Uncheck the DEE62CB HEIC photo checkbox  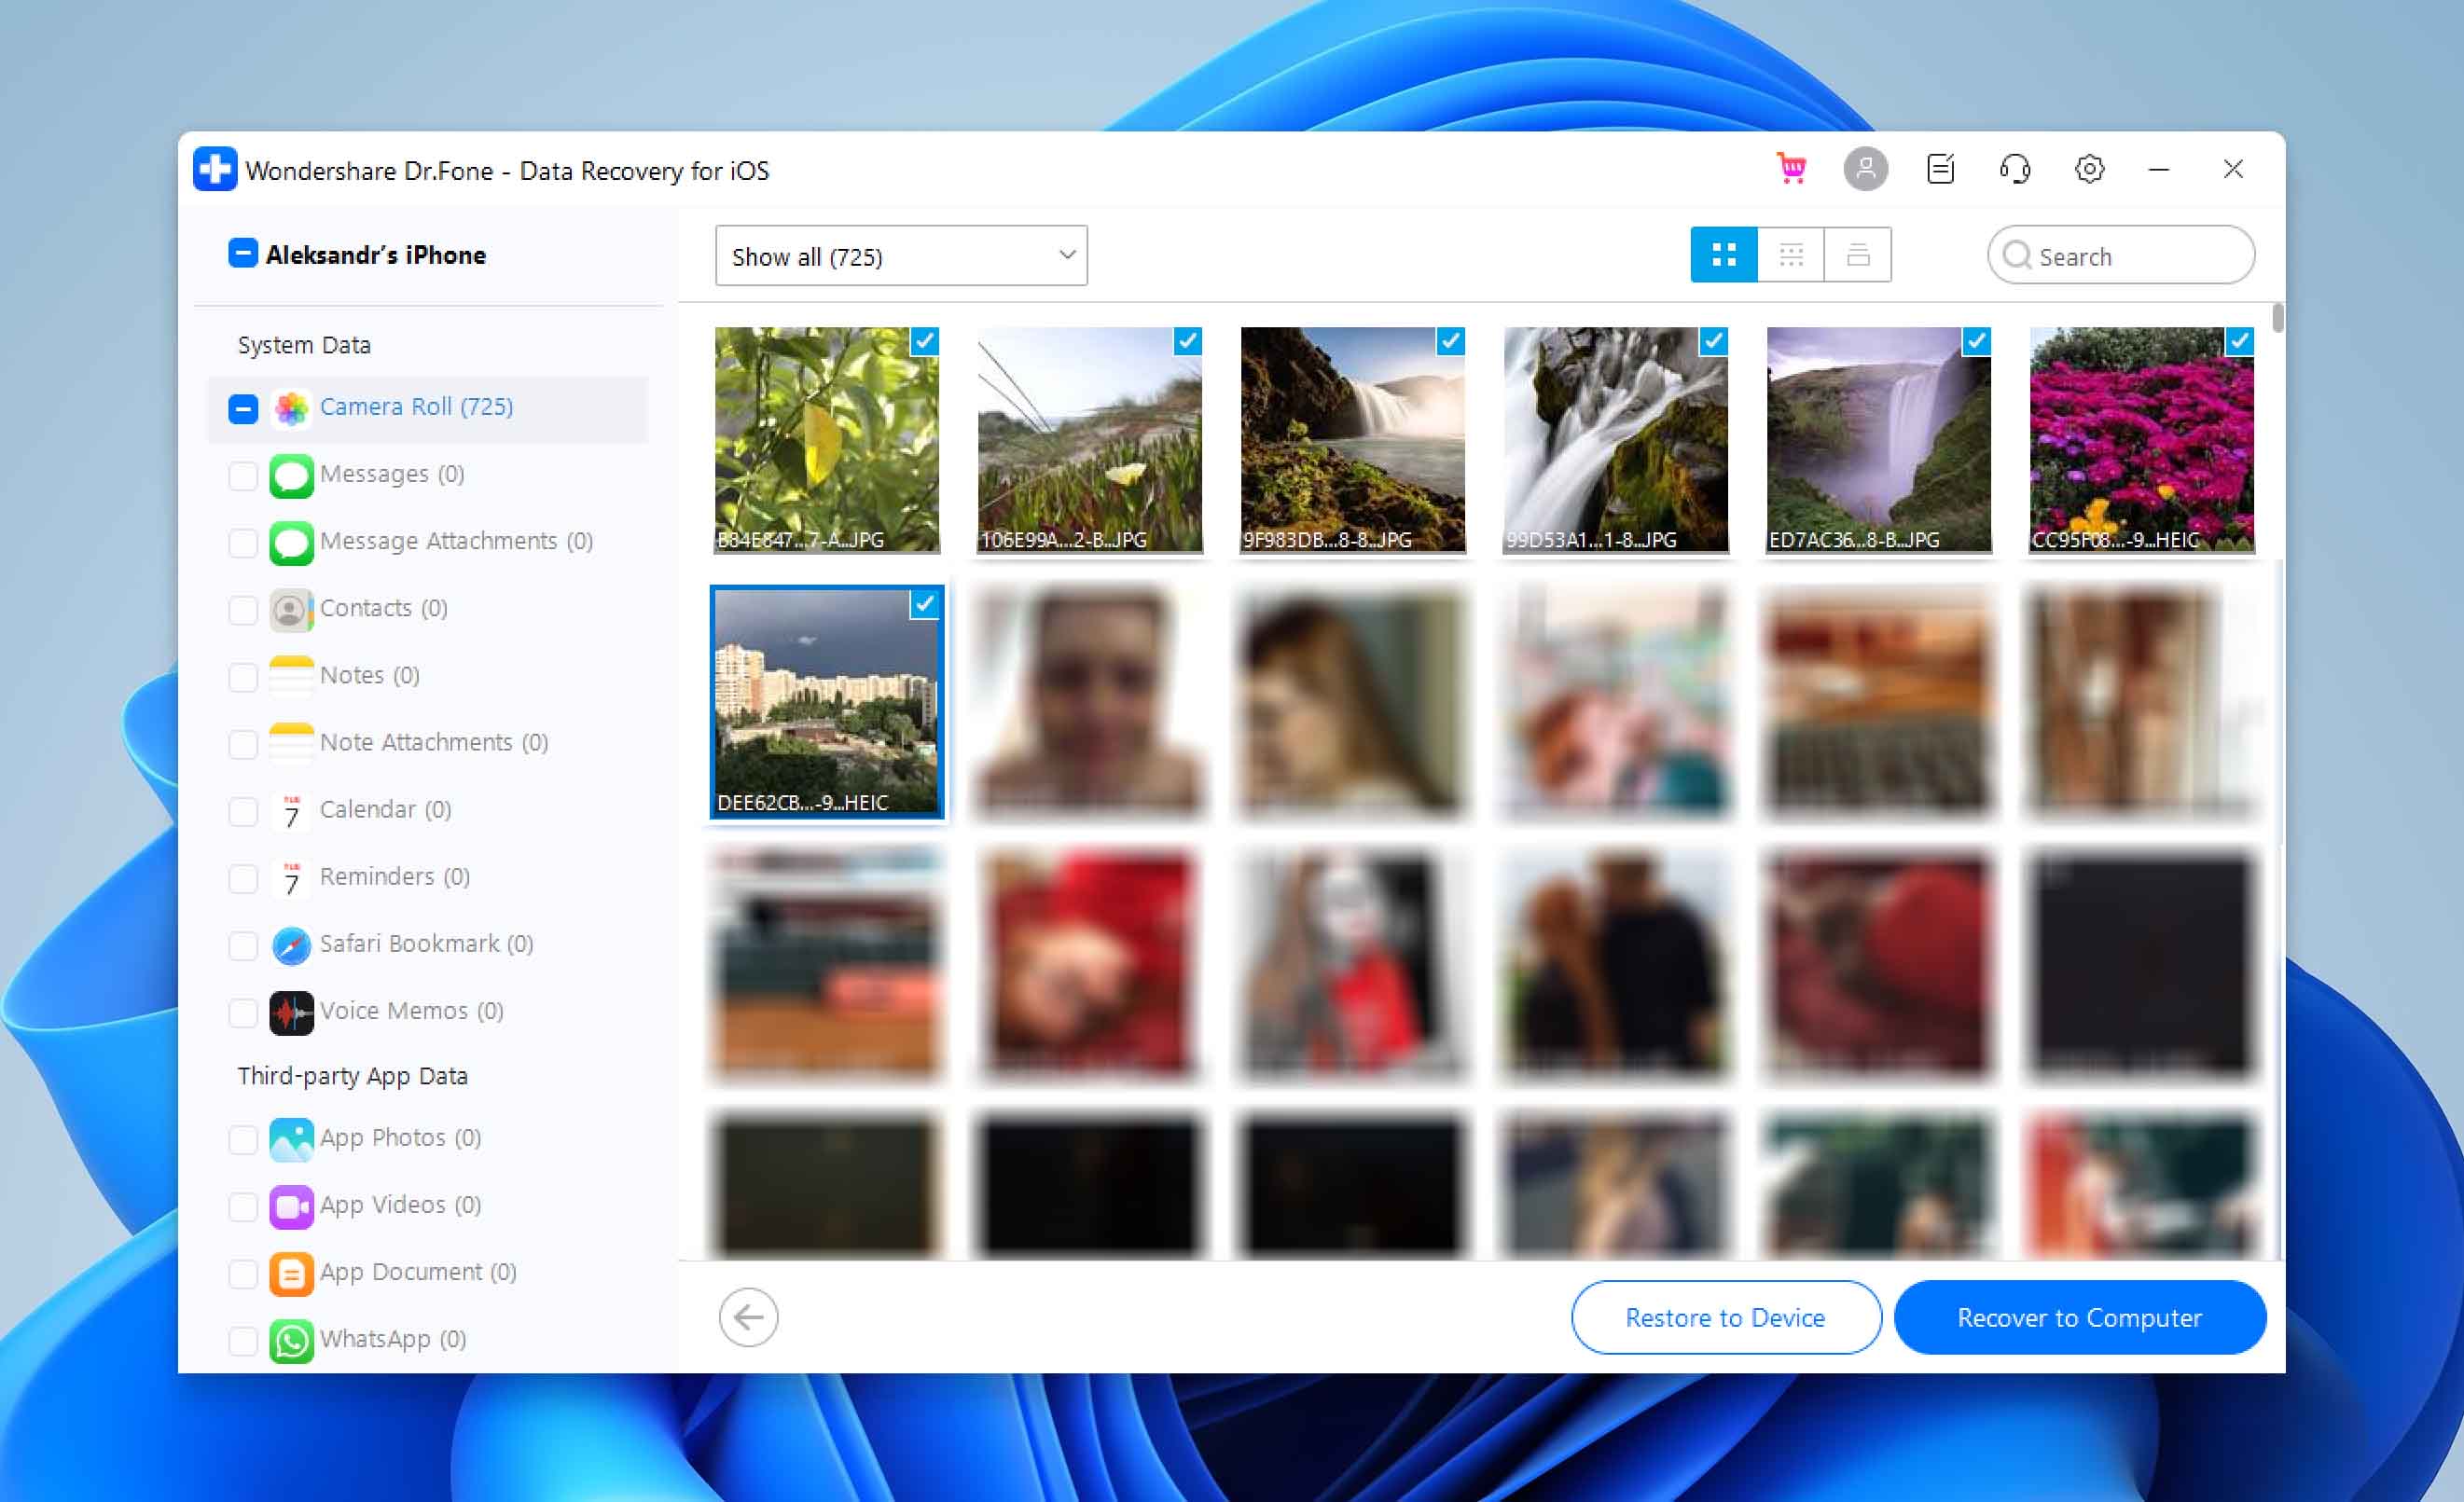point(924,604)
